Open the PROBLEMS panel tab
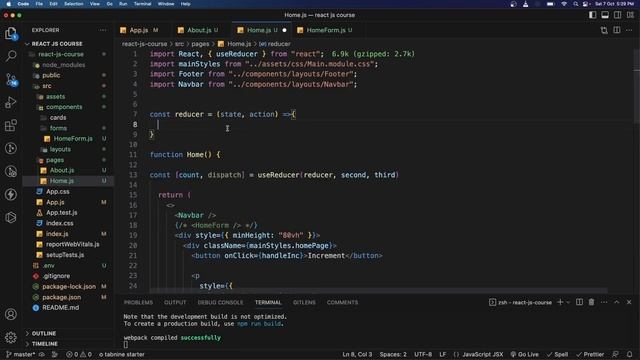Screen dimensions: 640x360 (138, 302)
